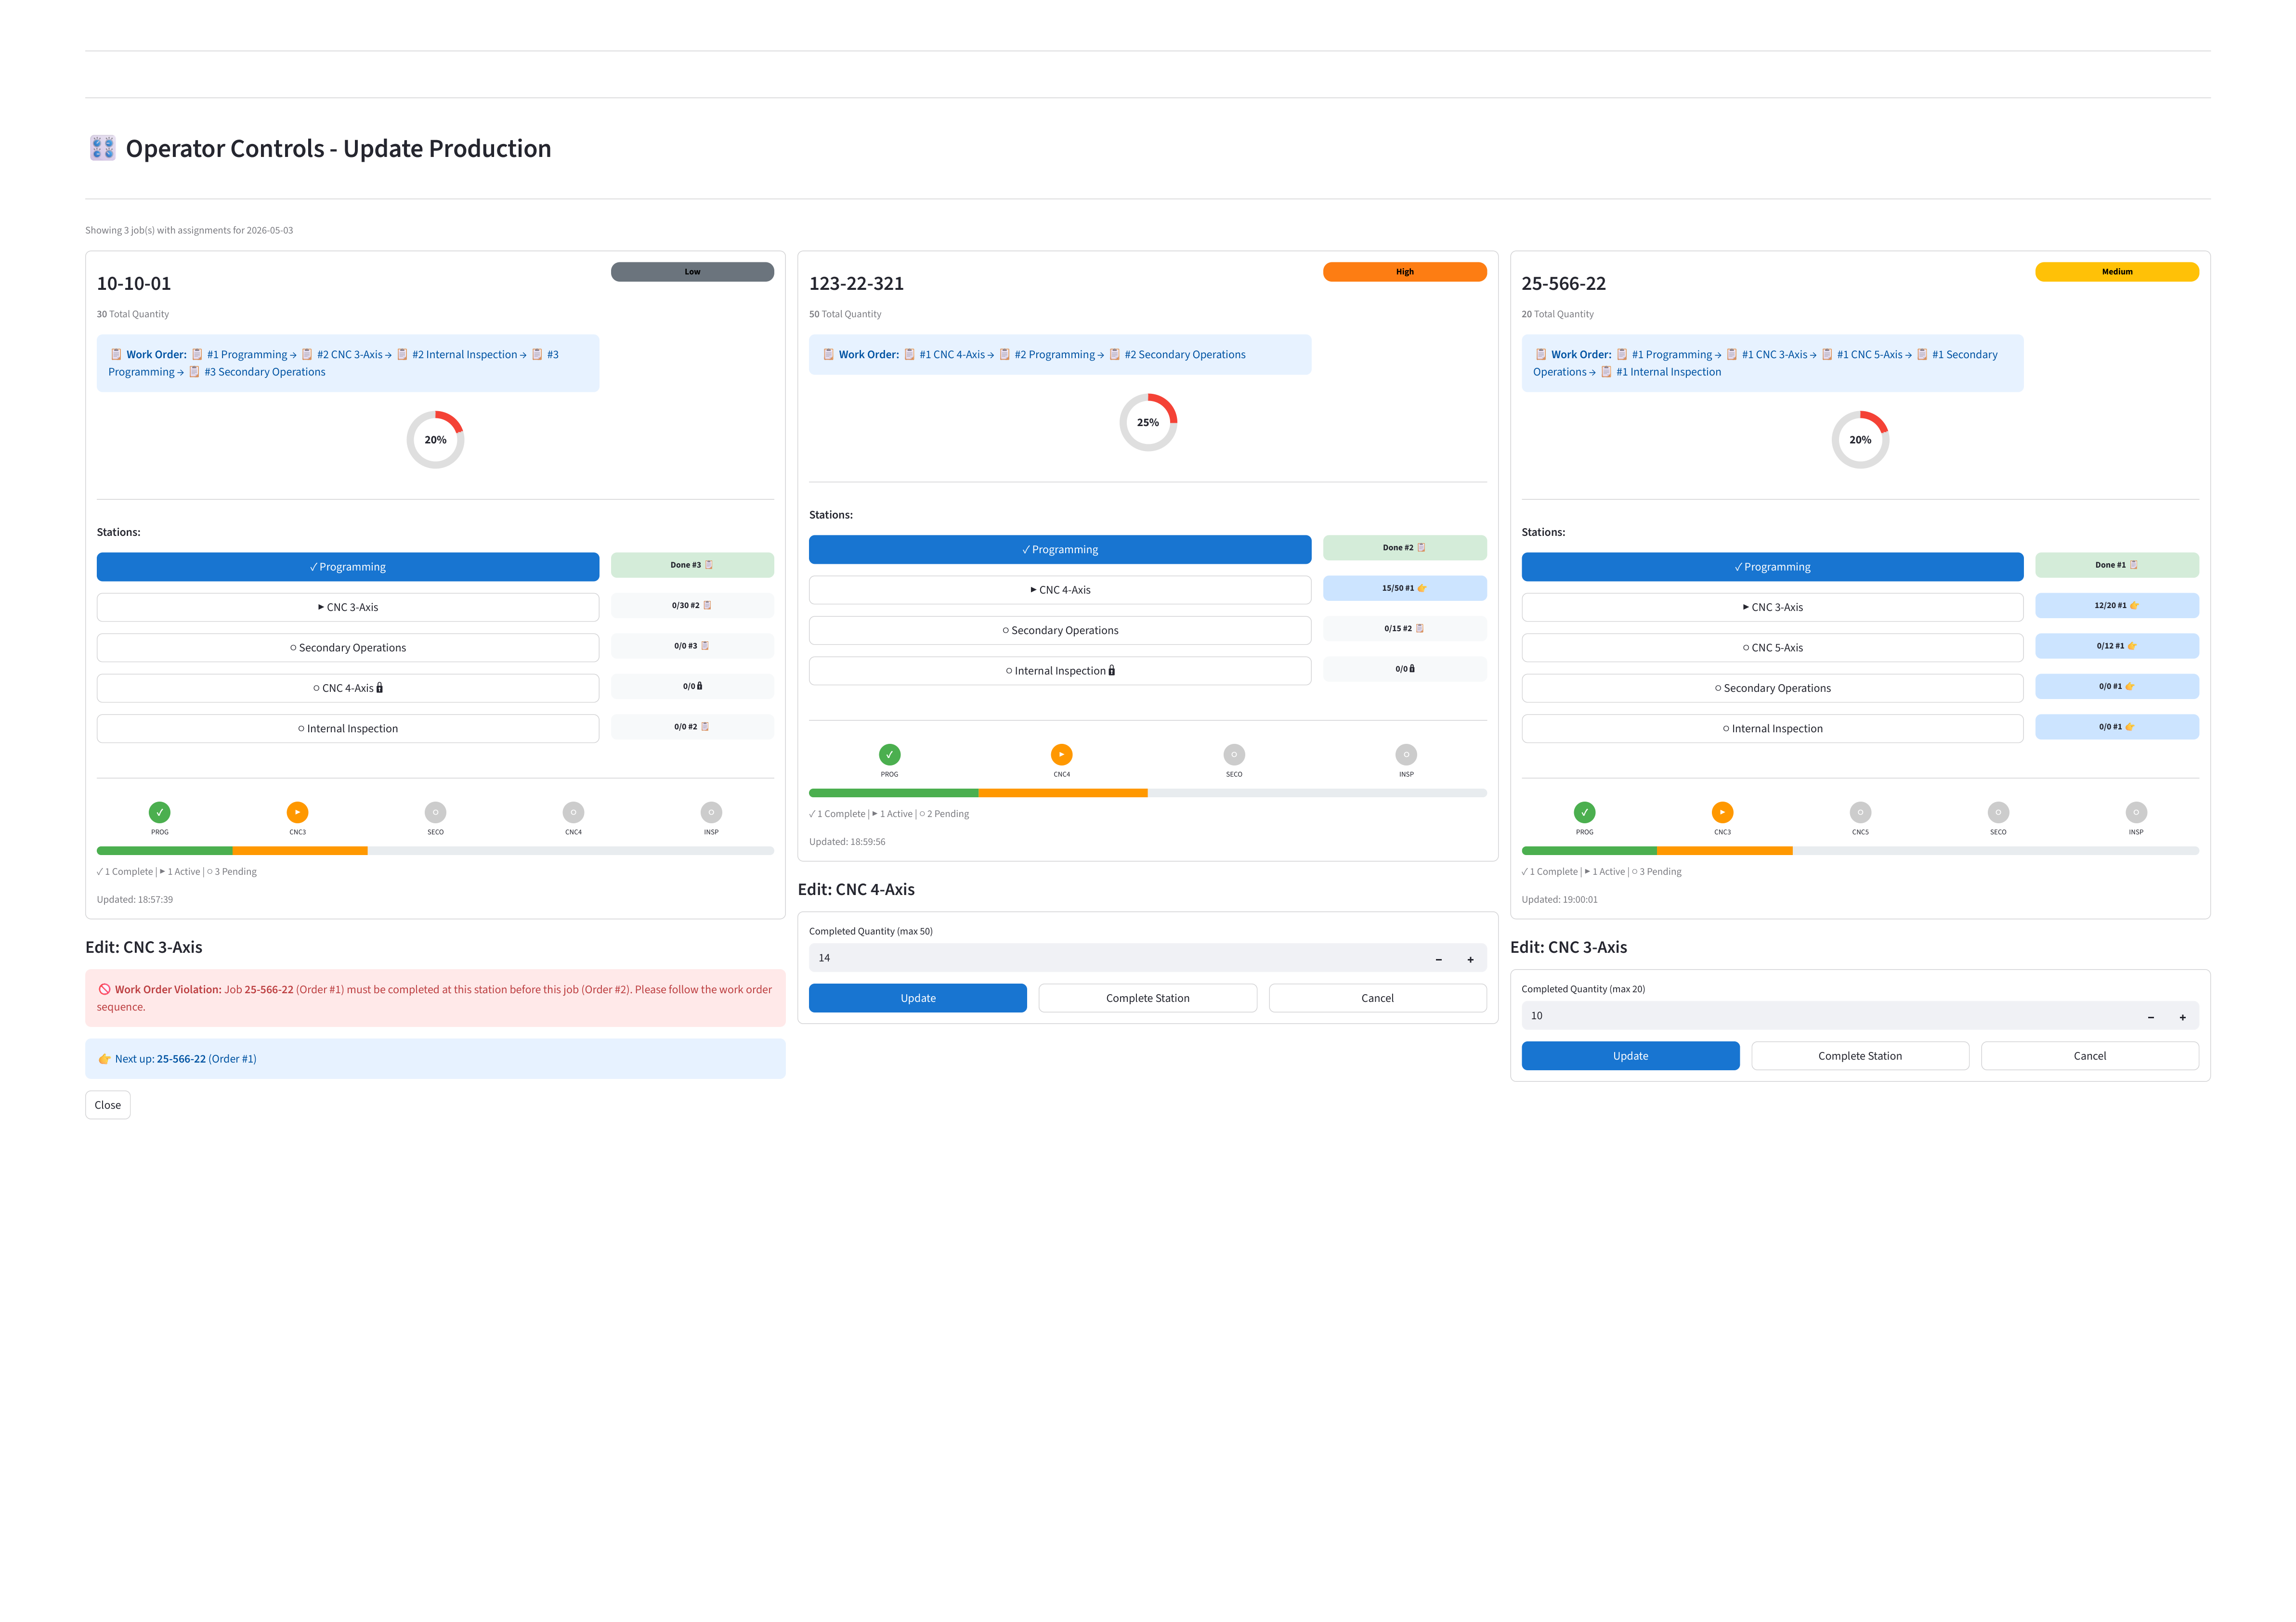Image resolution: width=2296 pixels, height=1622 pixels.
Task: Cancel the CNC 4-Axis edit
Action: (1377, 998)
